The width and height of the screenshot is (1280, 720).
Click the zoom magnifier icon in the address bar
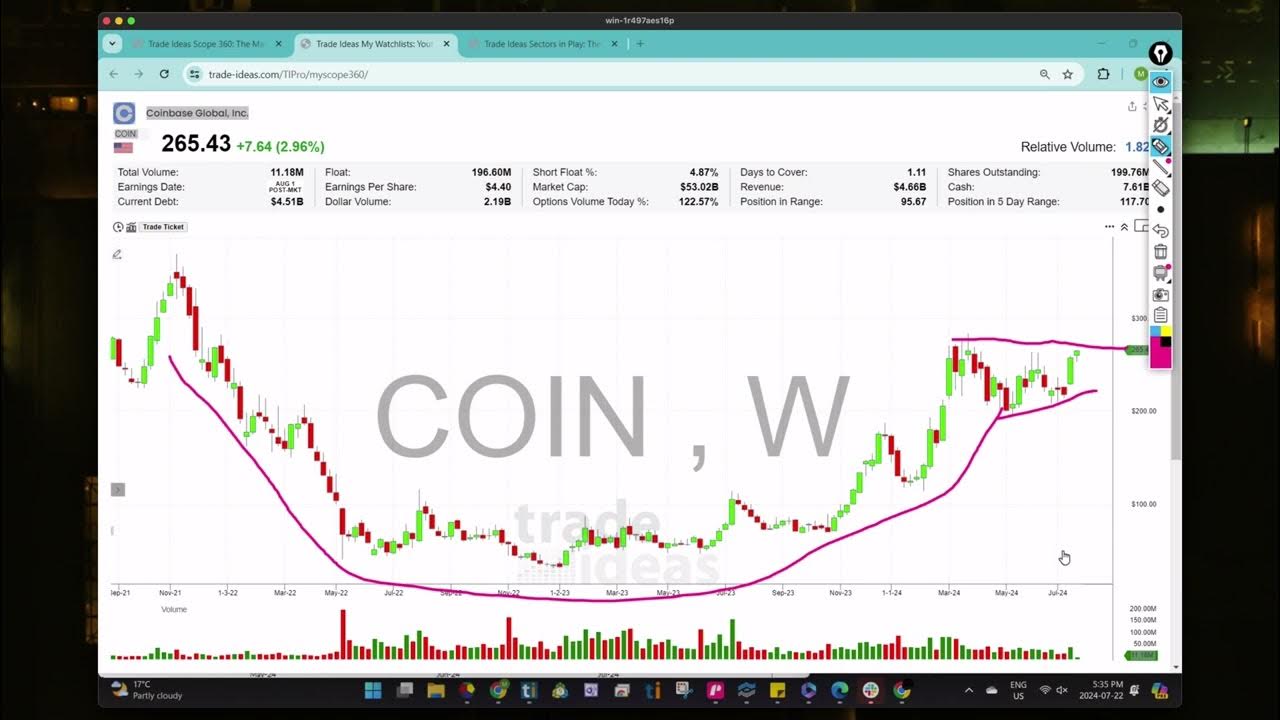[x=1044, y=74]
